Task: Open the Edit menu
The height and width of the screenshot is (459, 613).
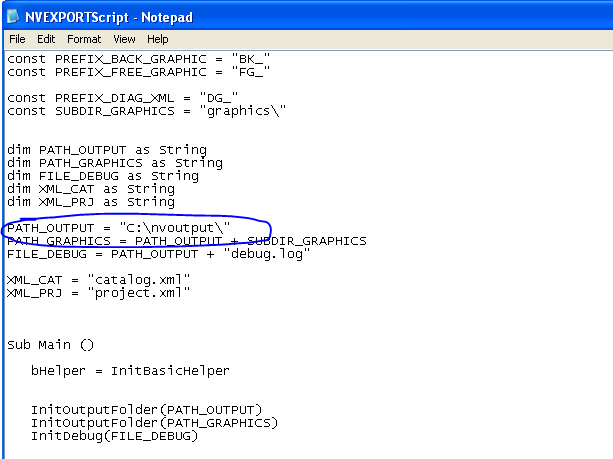Action: (46, 39)
